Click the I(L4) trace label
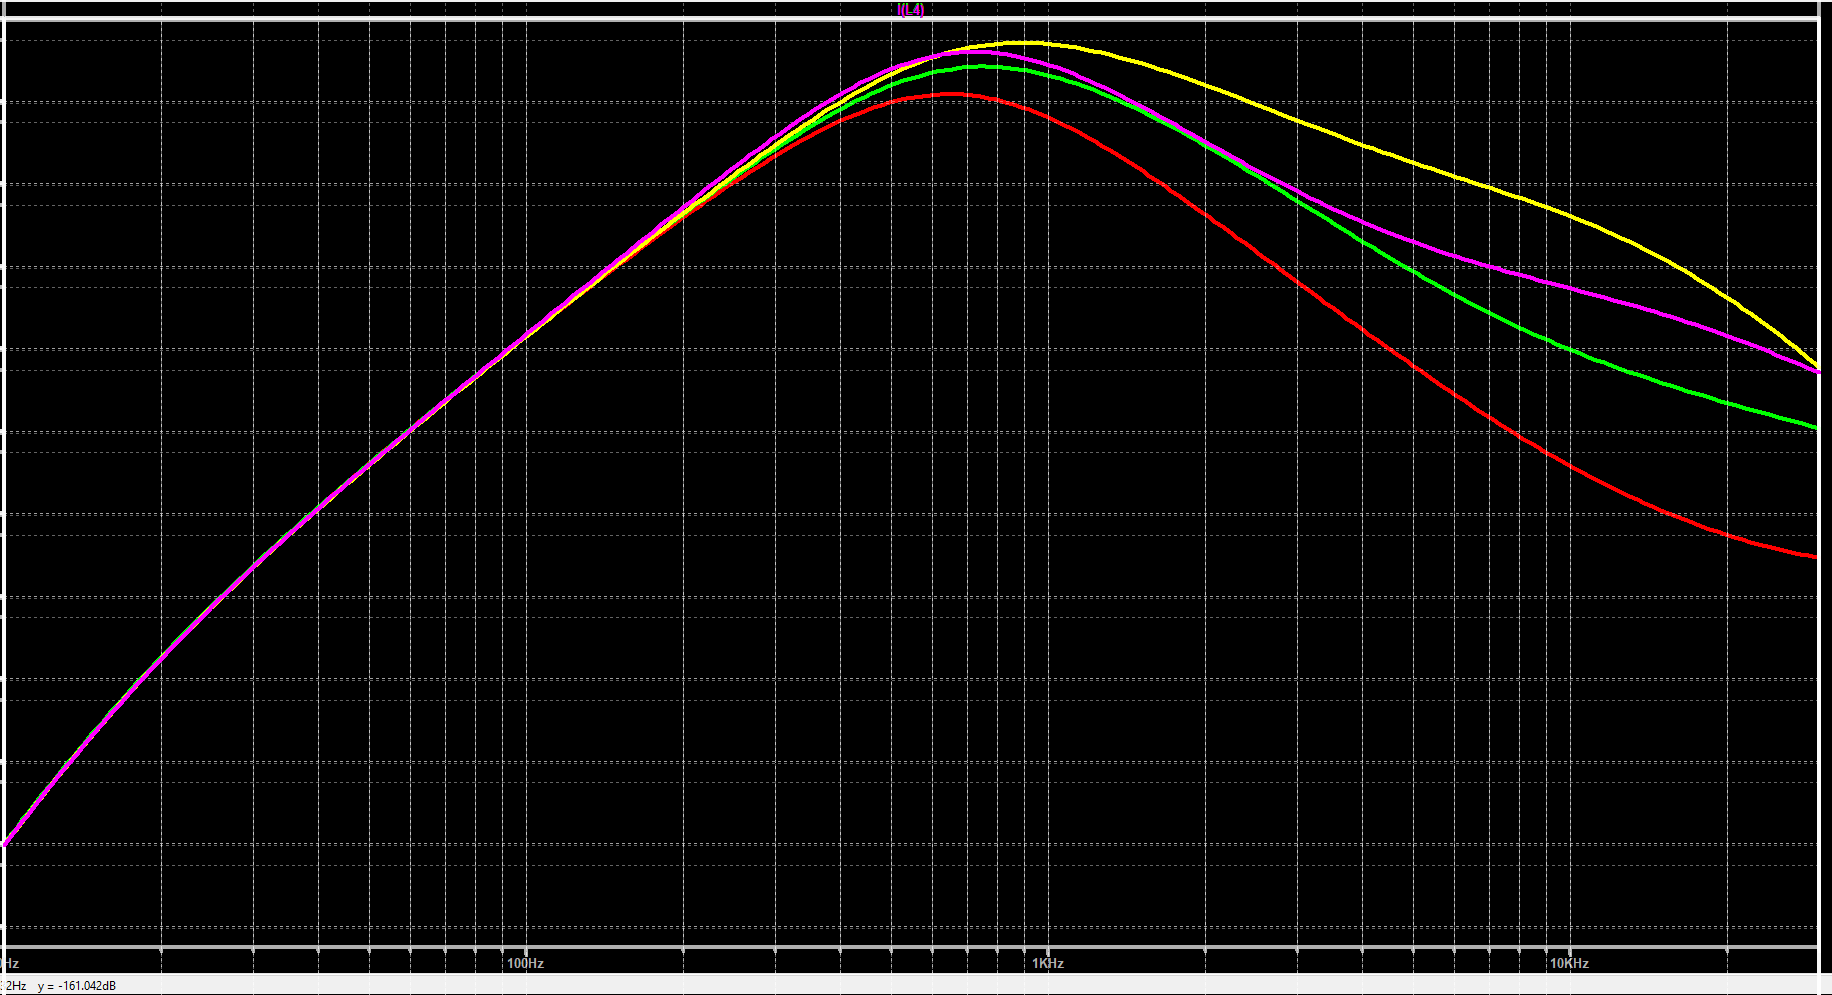Image resolution: width=1832 pixels, height=995 pixels. [x=910, y=10]
